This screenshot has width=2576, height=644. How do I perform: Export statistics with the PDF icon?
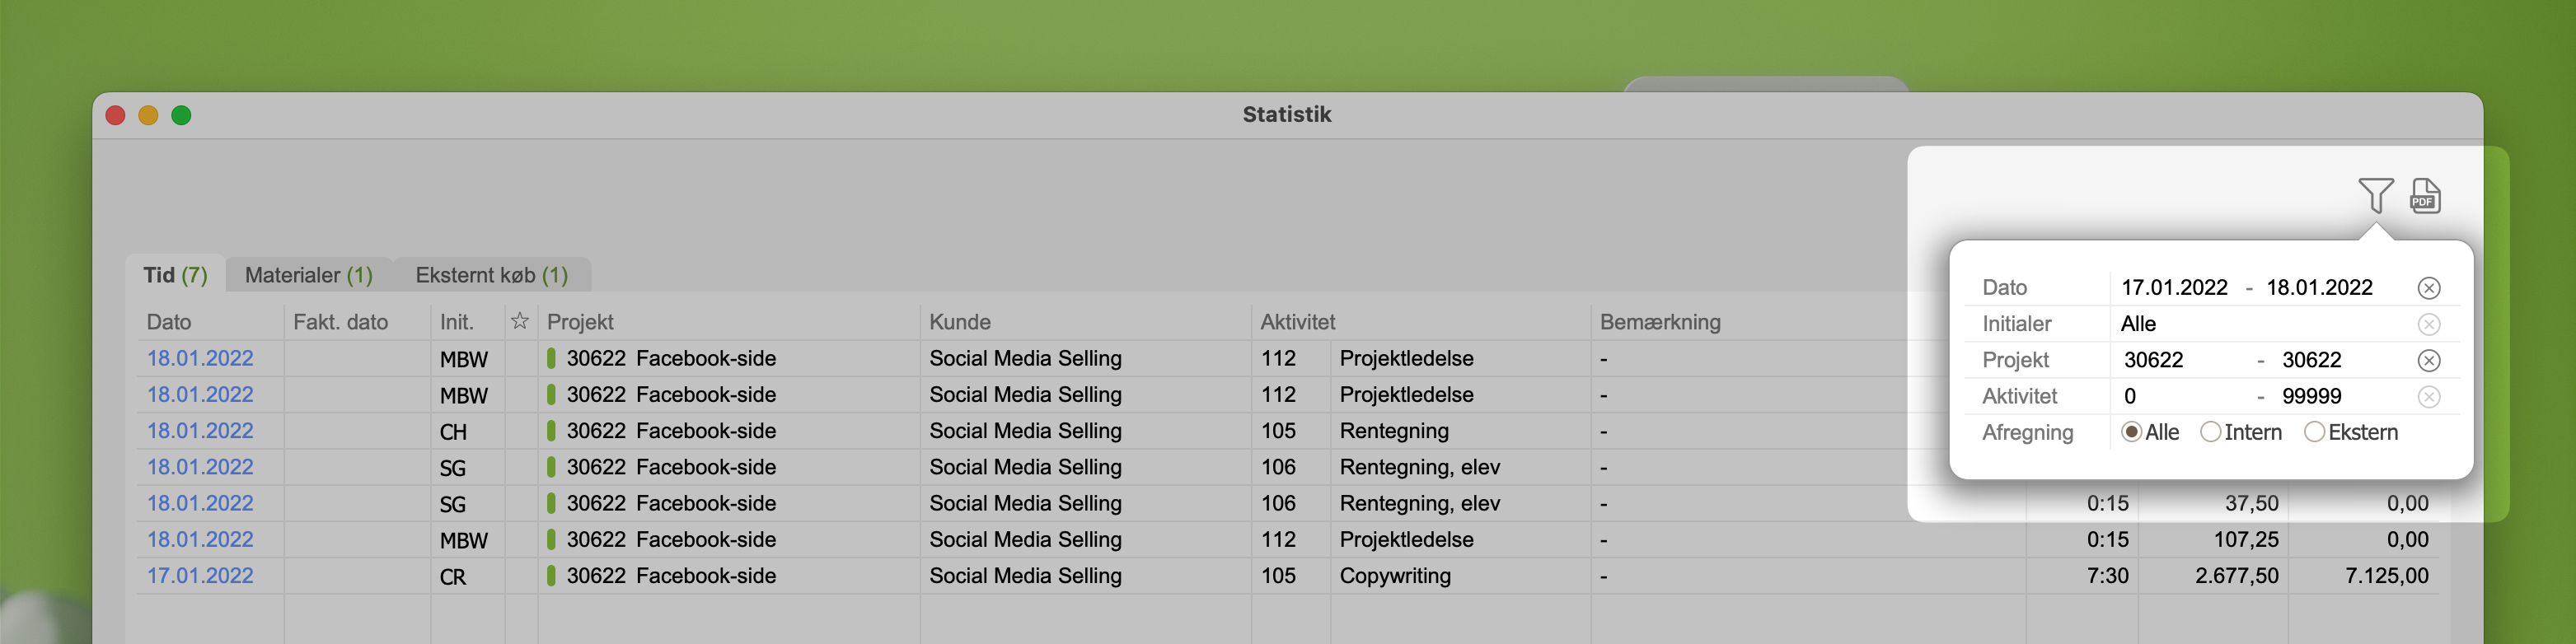2425,196
